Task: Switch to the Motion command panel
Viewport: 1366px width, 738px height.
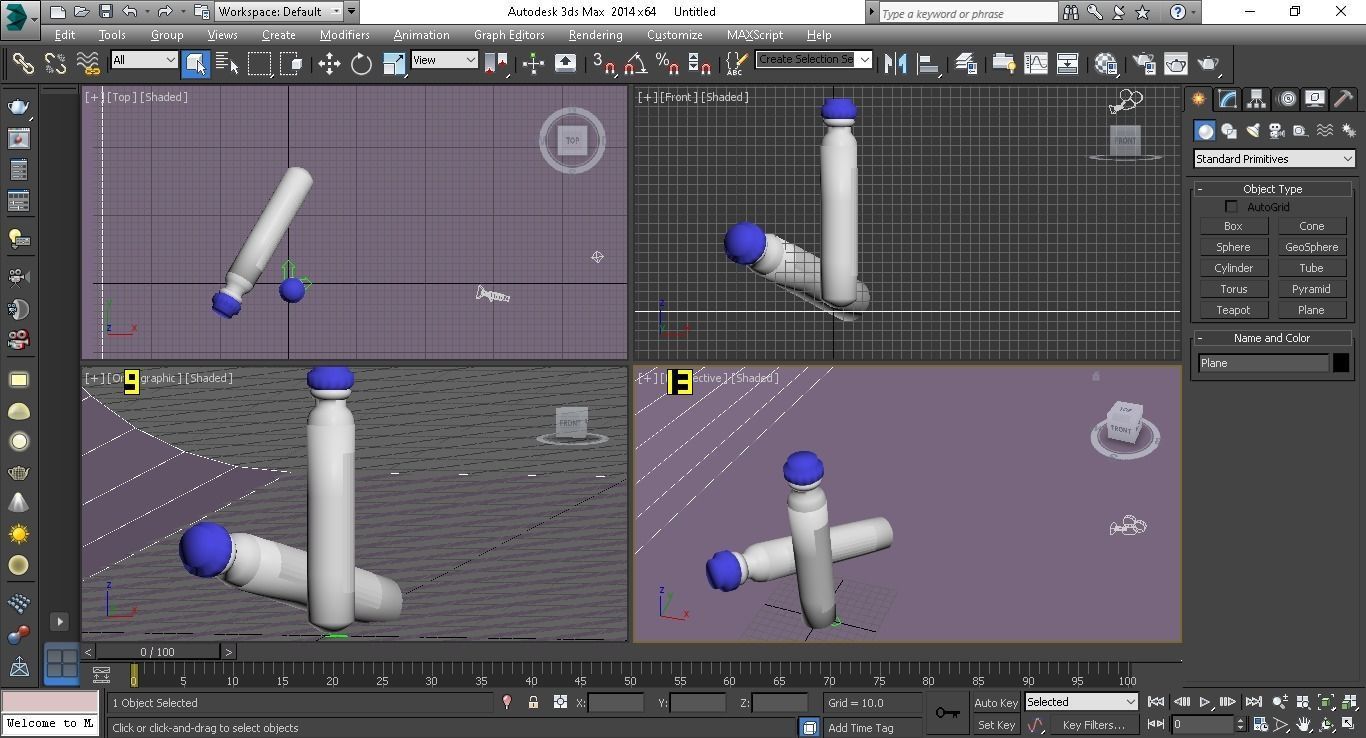Action: 1286,98
